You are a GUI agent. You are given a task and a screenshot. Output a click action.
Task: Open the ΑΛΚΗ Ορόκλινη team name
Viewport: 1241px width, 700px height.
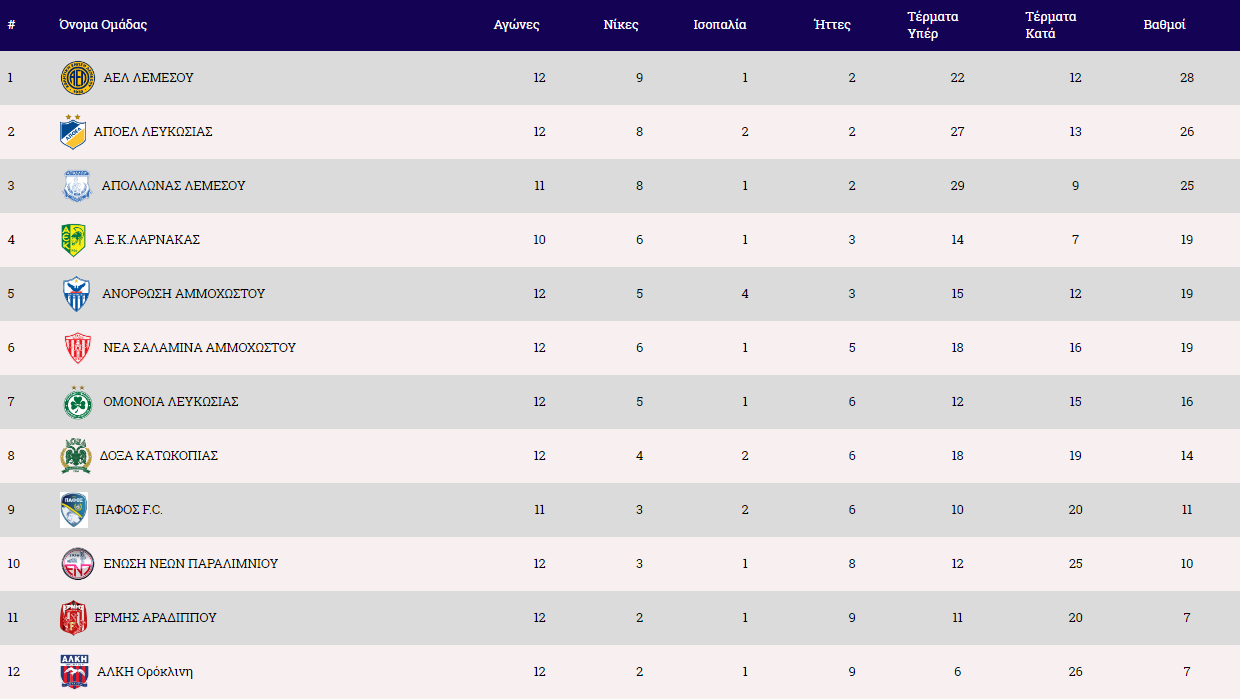[145, 672]
